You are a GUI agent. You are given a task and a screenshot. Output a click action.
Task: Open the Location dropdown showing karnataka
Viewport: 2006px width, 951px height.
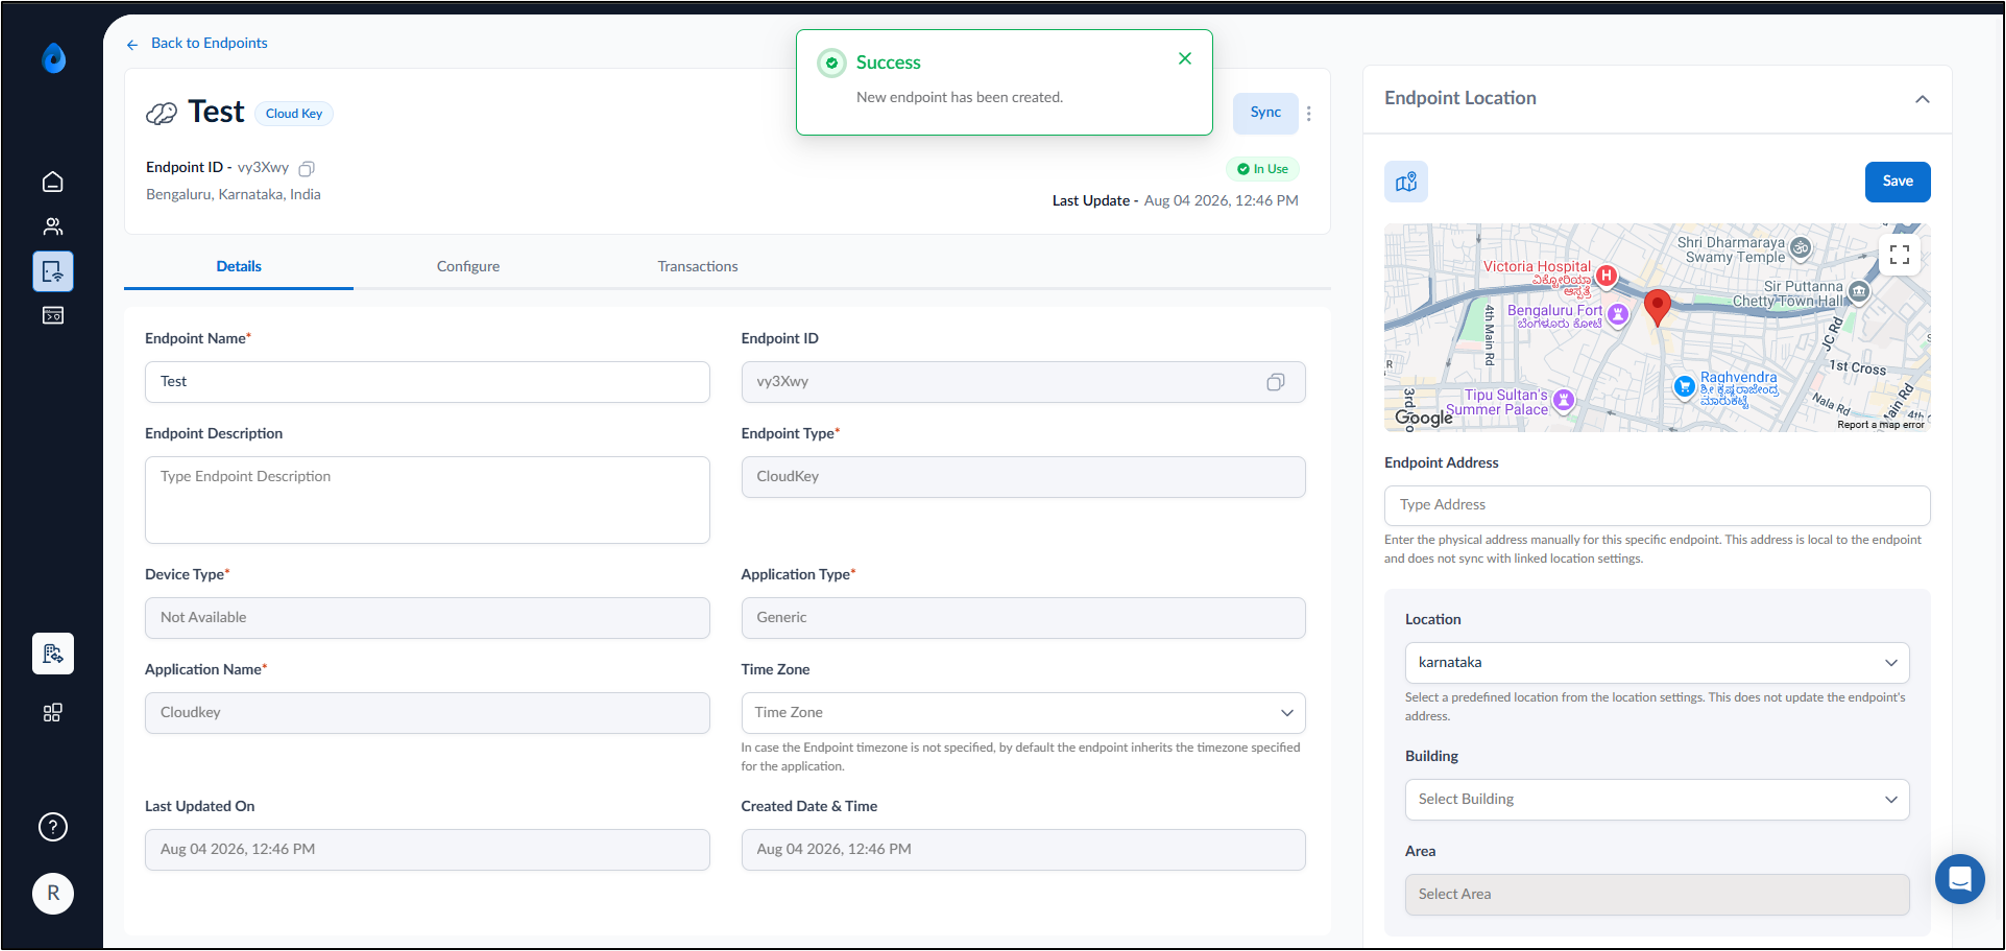tap(1657, 663)
